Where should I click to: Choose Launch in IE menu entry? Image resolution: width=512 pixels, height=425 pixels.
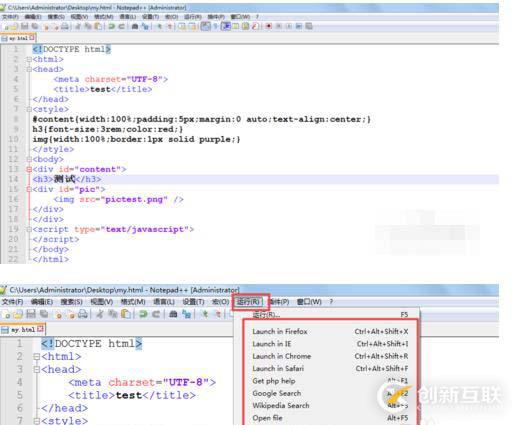[330, 344]
